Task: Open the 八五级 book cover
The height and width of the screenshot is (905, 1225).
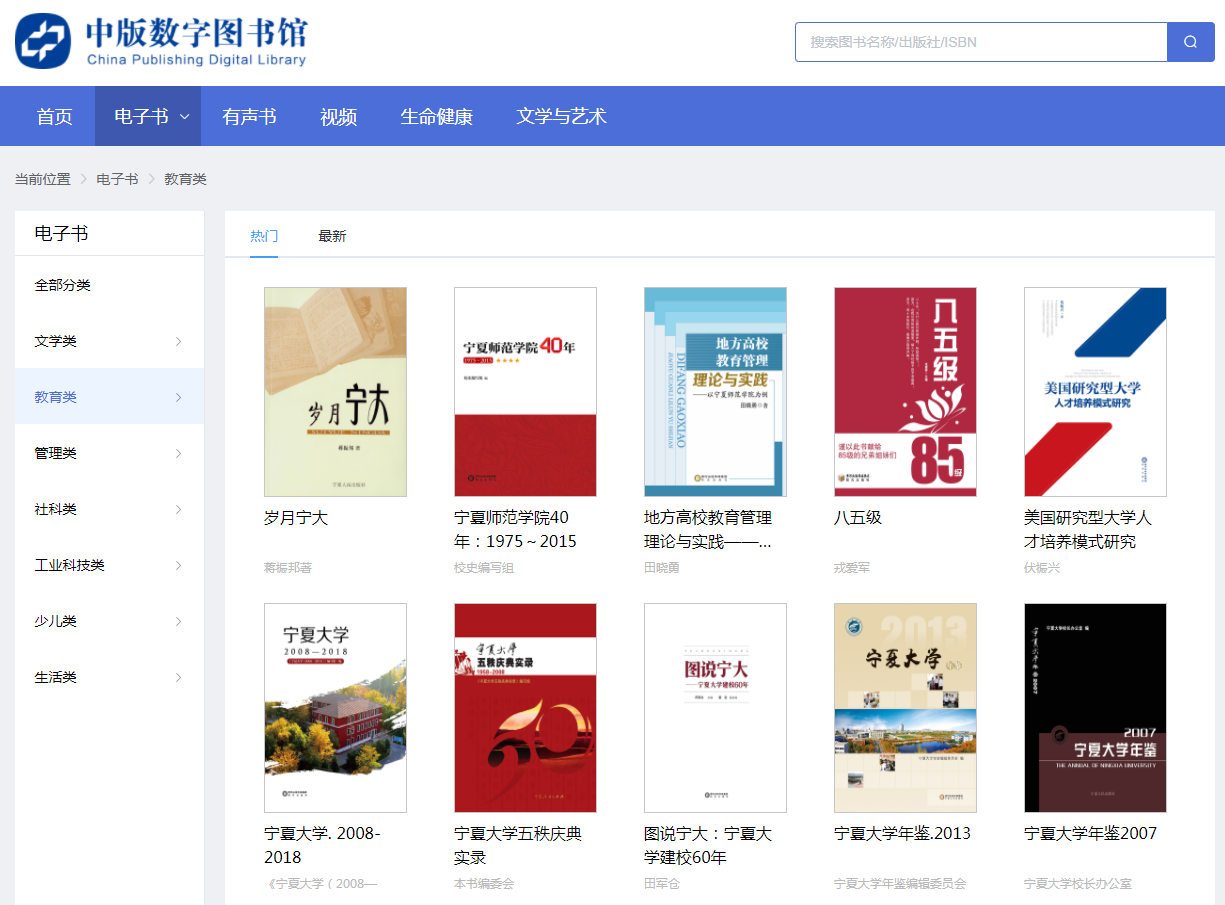Action: point(905,392)
